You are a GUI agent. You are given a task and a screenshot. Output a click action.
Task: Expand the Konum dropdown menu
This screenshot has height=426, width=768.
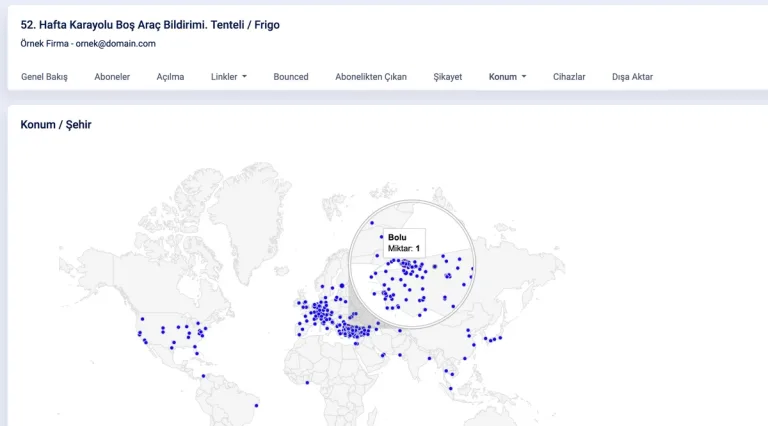tap(507, 77)
